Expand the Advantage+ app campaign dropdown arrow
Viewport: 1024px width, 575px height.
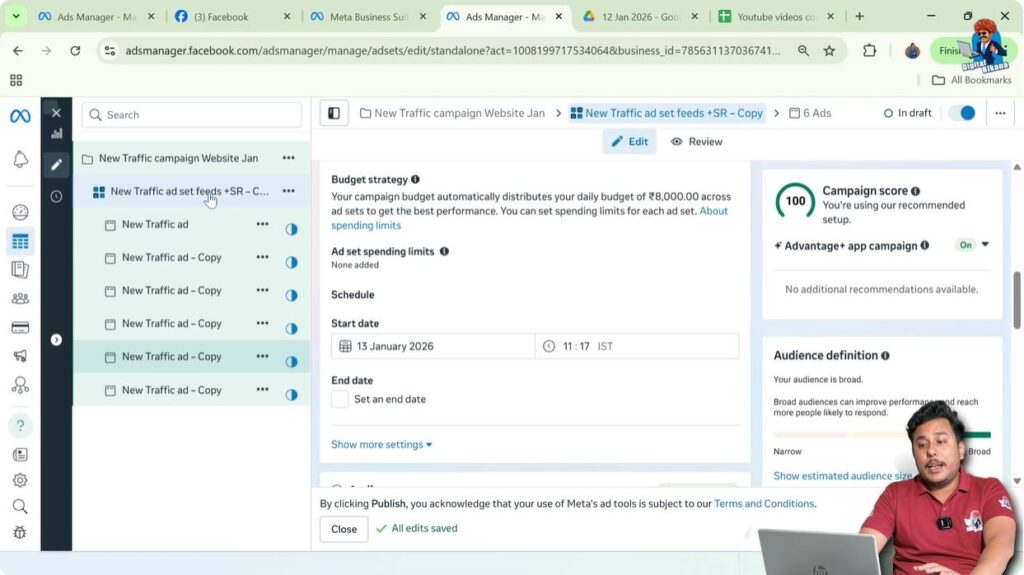click(x=985, y=245)
